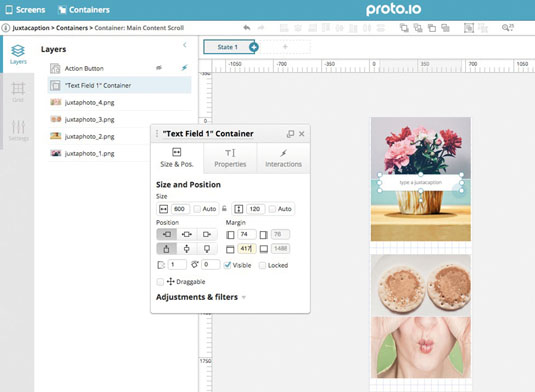Align position to top
Screen dimensions: 535x392
(x=167, y=249)
